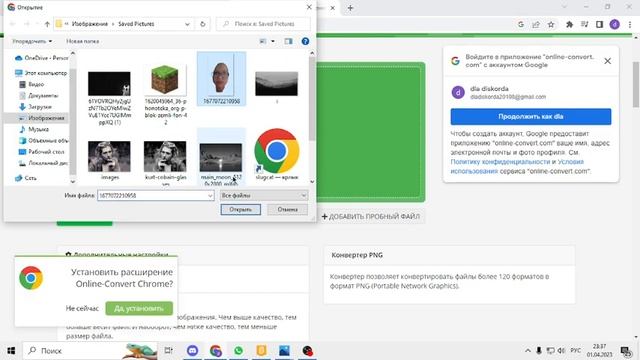Open the dialog Help question-mark icon
Screen dimensions: 640x360
tap(305, 41)
